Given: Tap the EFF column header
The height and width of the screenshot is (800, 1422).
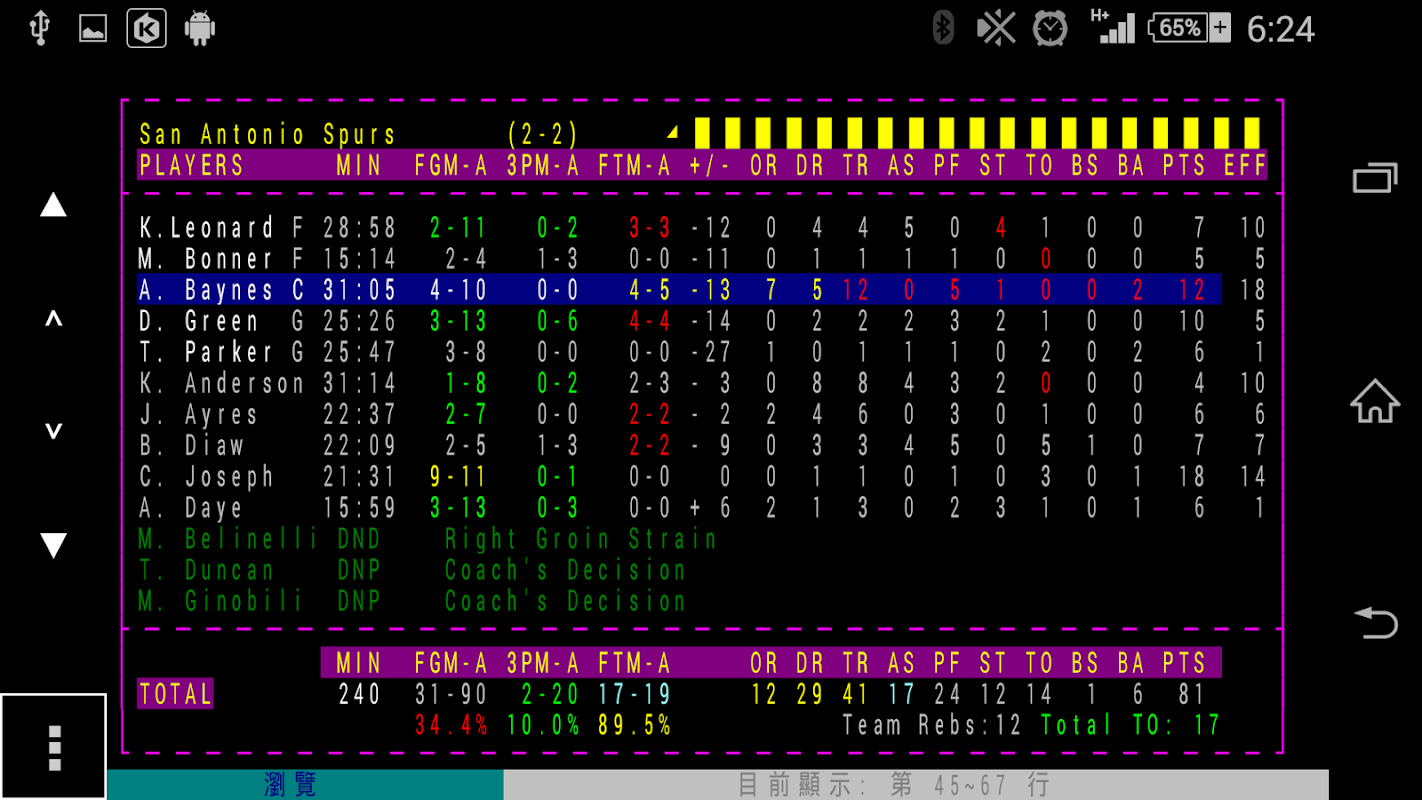Looking at the screenshot, I should (1246, 165).
